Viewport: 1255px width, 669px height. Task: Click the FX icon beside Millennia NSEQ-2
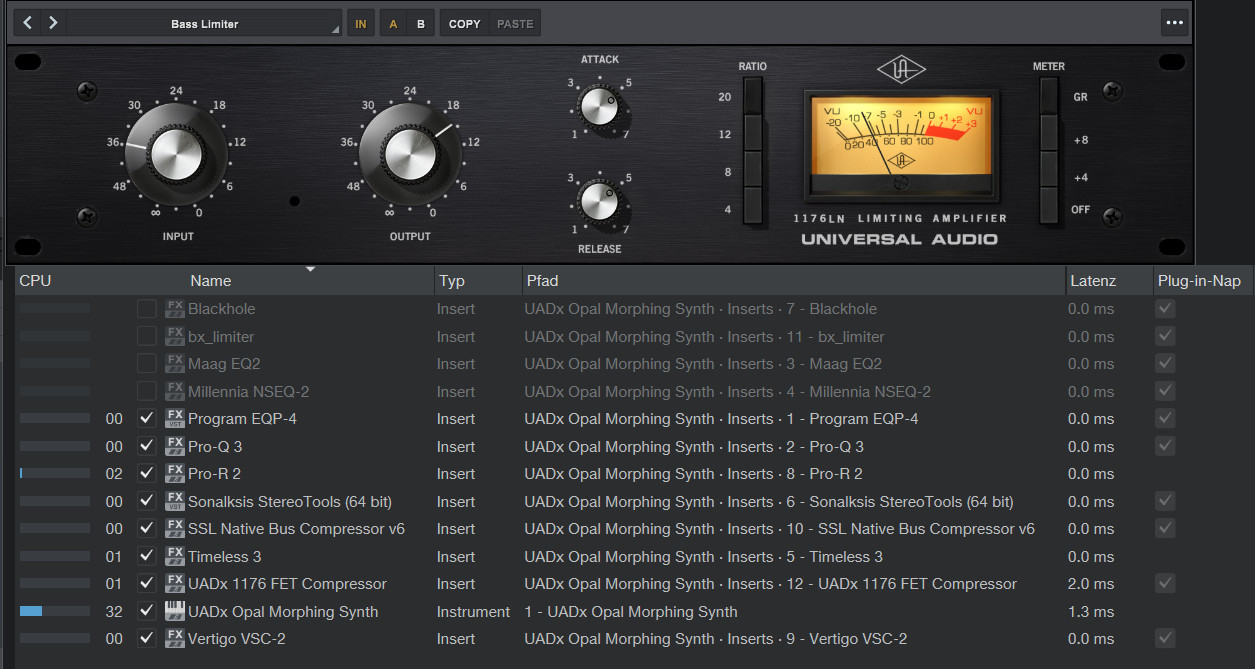[x=175, y=391]
